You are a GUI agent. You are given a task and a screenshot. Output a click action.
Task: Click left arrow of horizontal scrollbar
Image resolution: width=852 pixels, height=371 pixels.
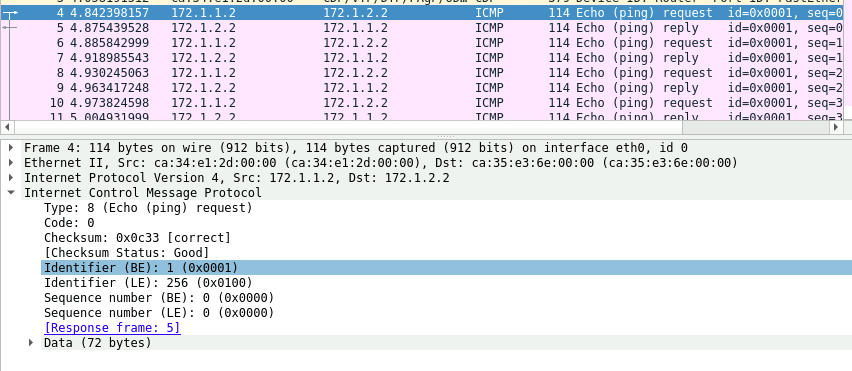tap(7, 127)
